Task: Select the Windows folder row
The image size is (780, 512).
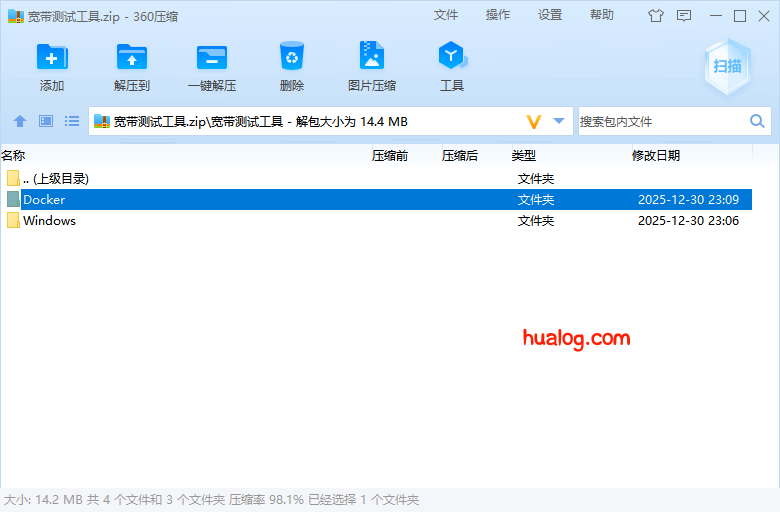Action: pos(376,220)
